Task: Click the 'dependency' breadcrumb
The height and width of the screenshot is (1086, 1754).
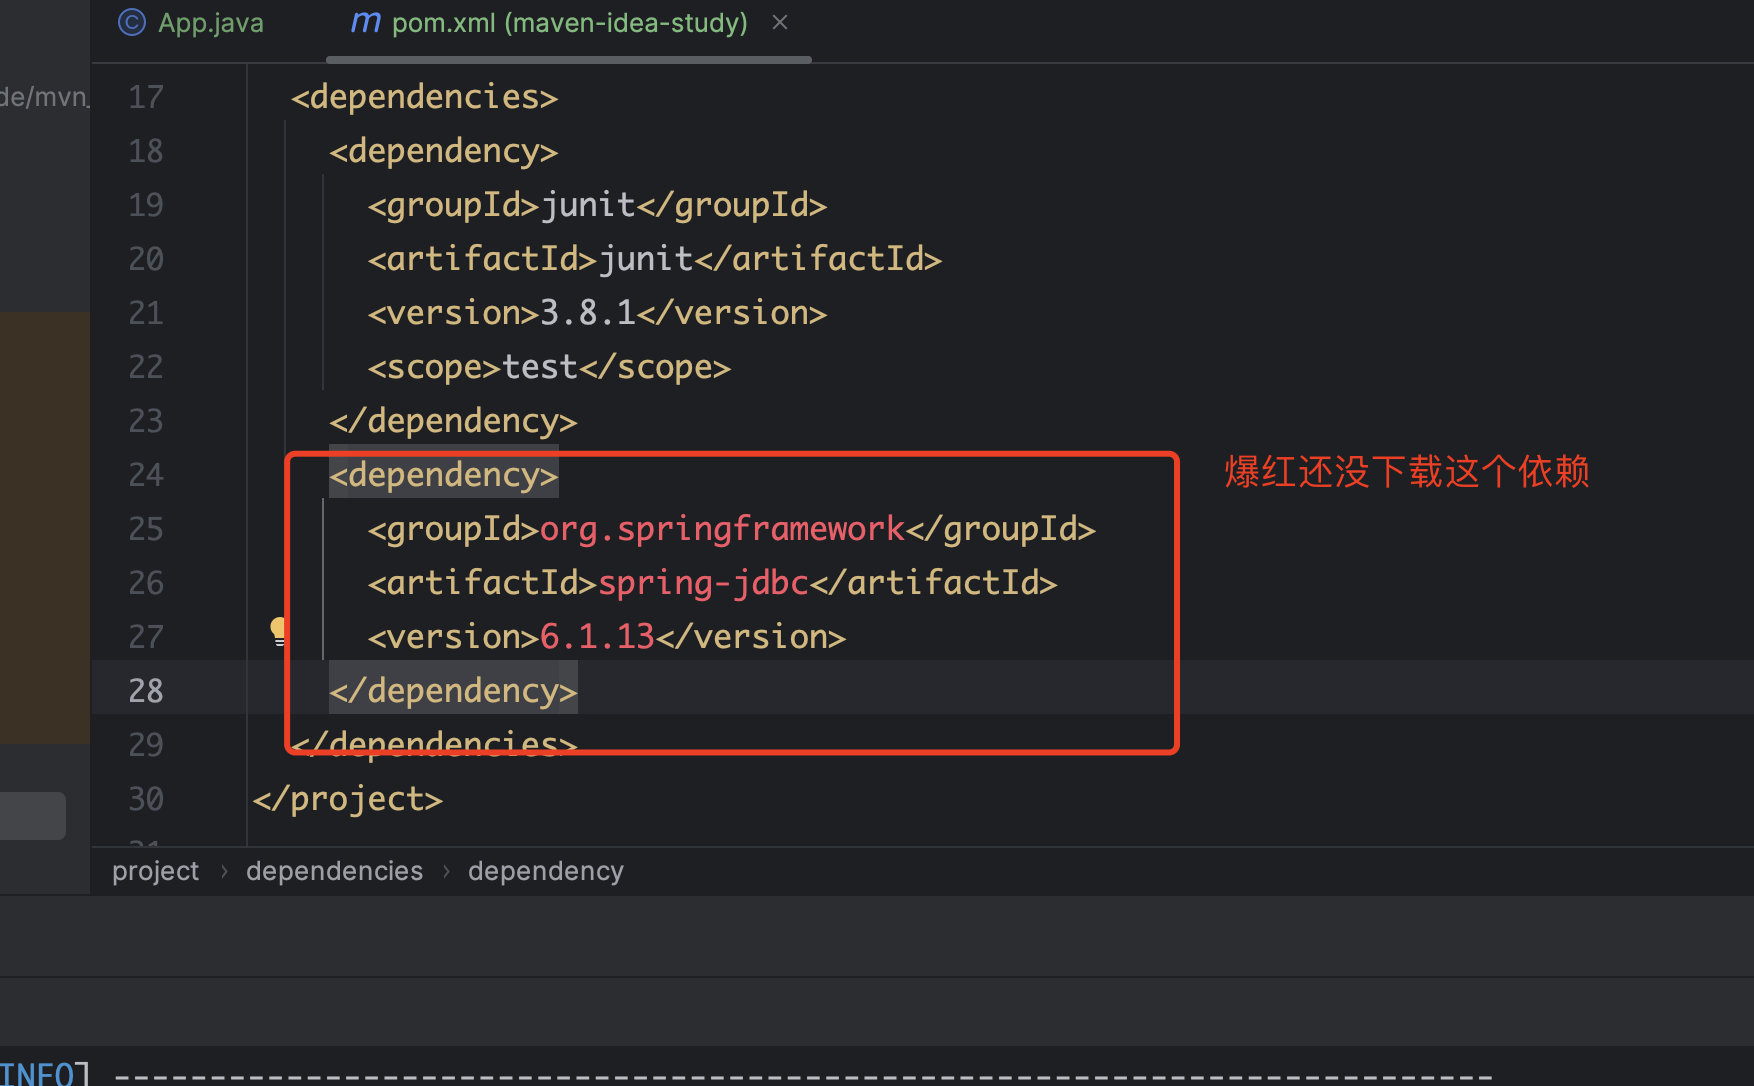Action: click(x=545, y=871)
